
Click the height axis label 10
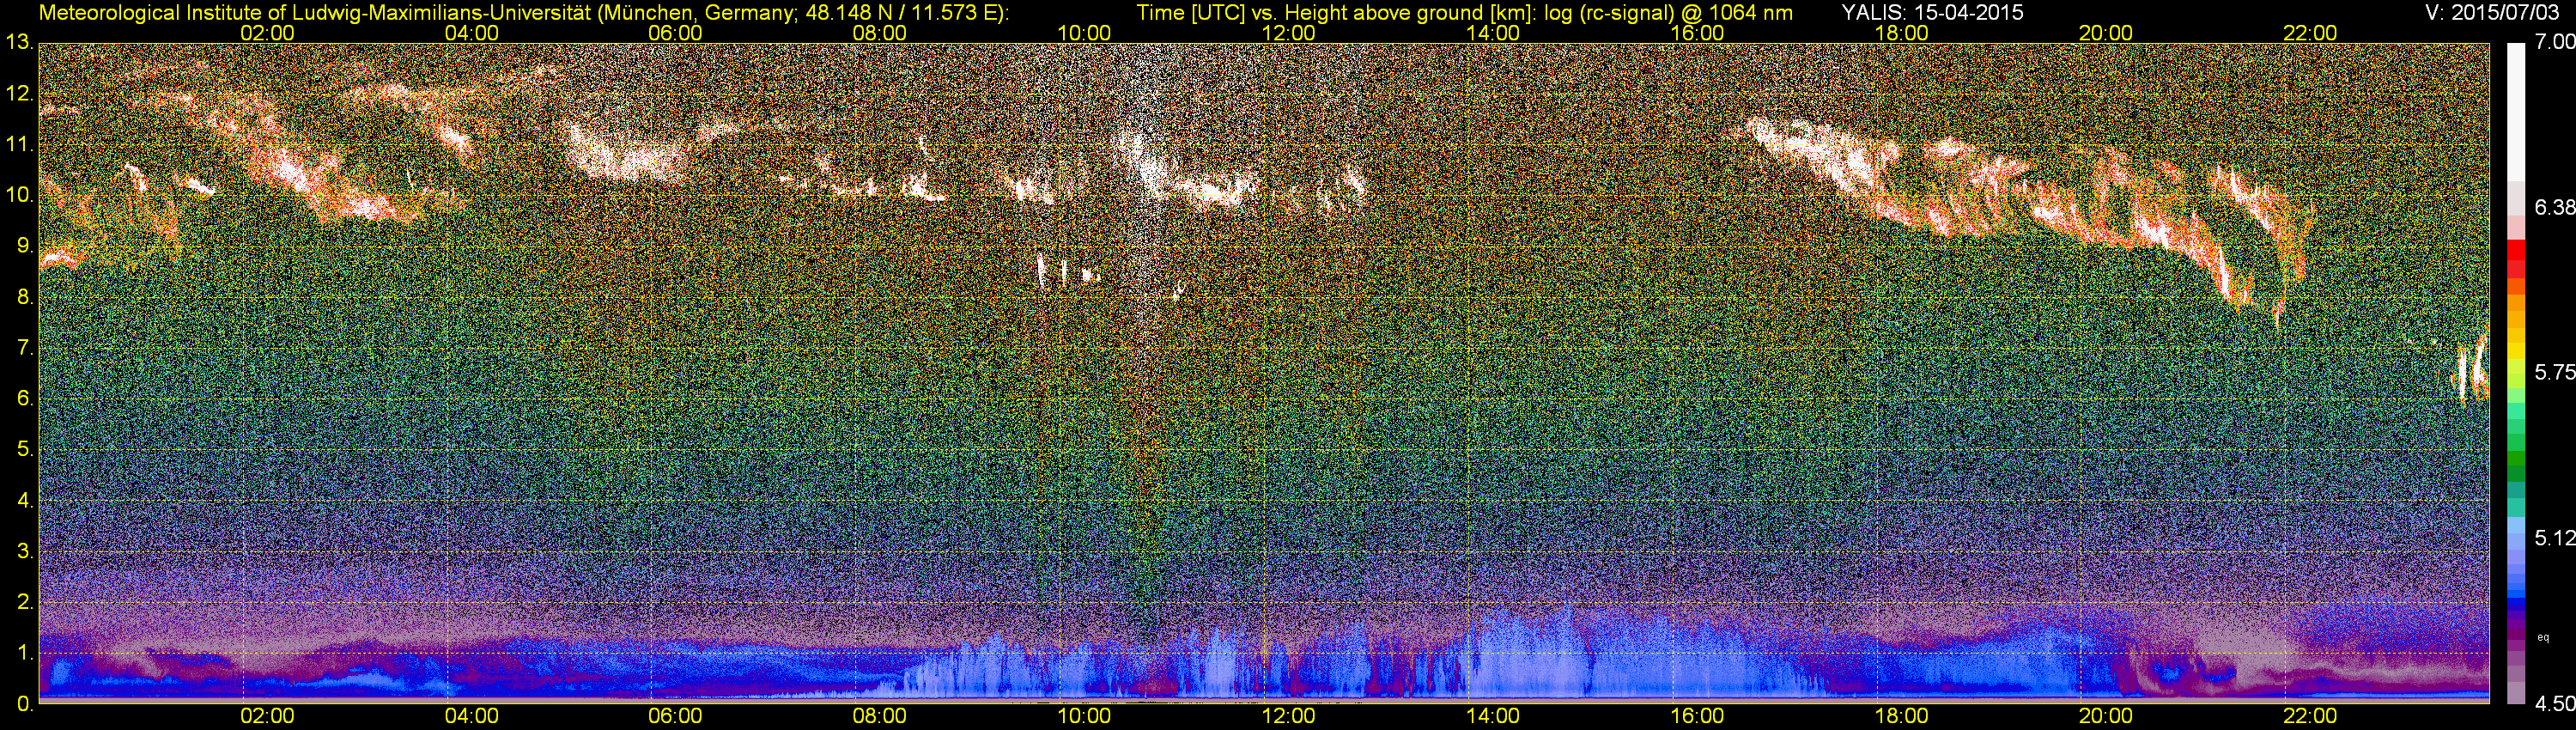18,196
